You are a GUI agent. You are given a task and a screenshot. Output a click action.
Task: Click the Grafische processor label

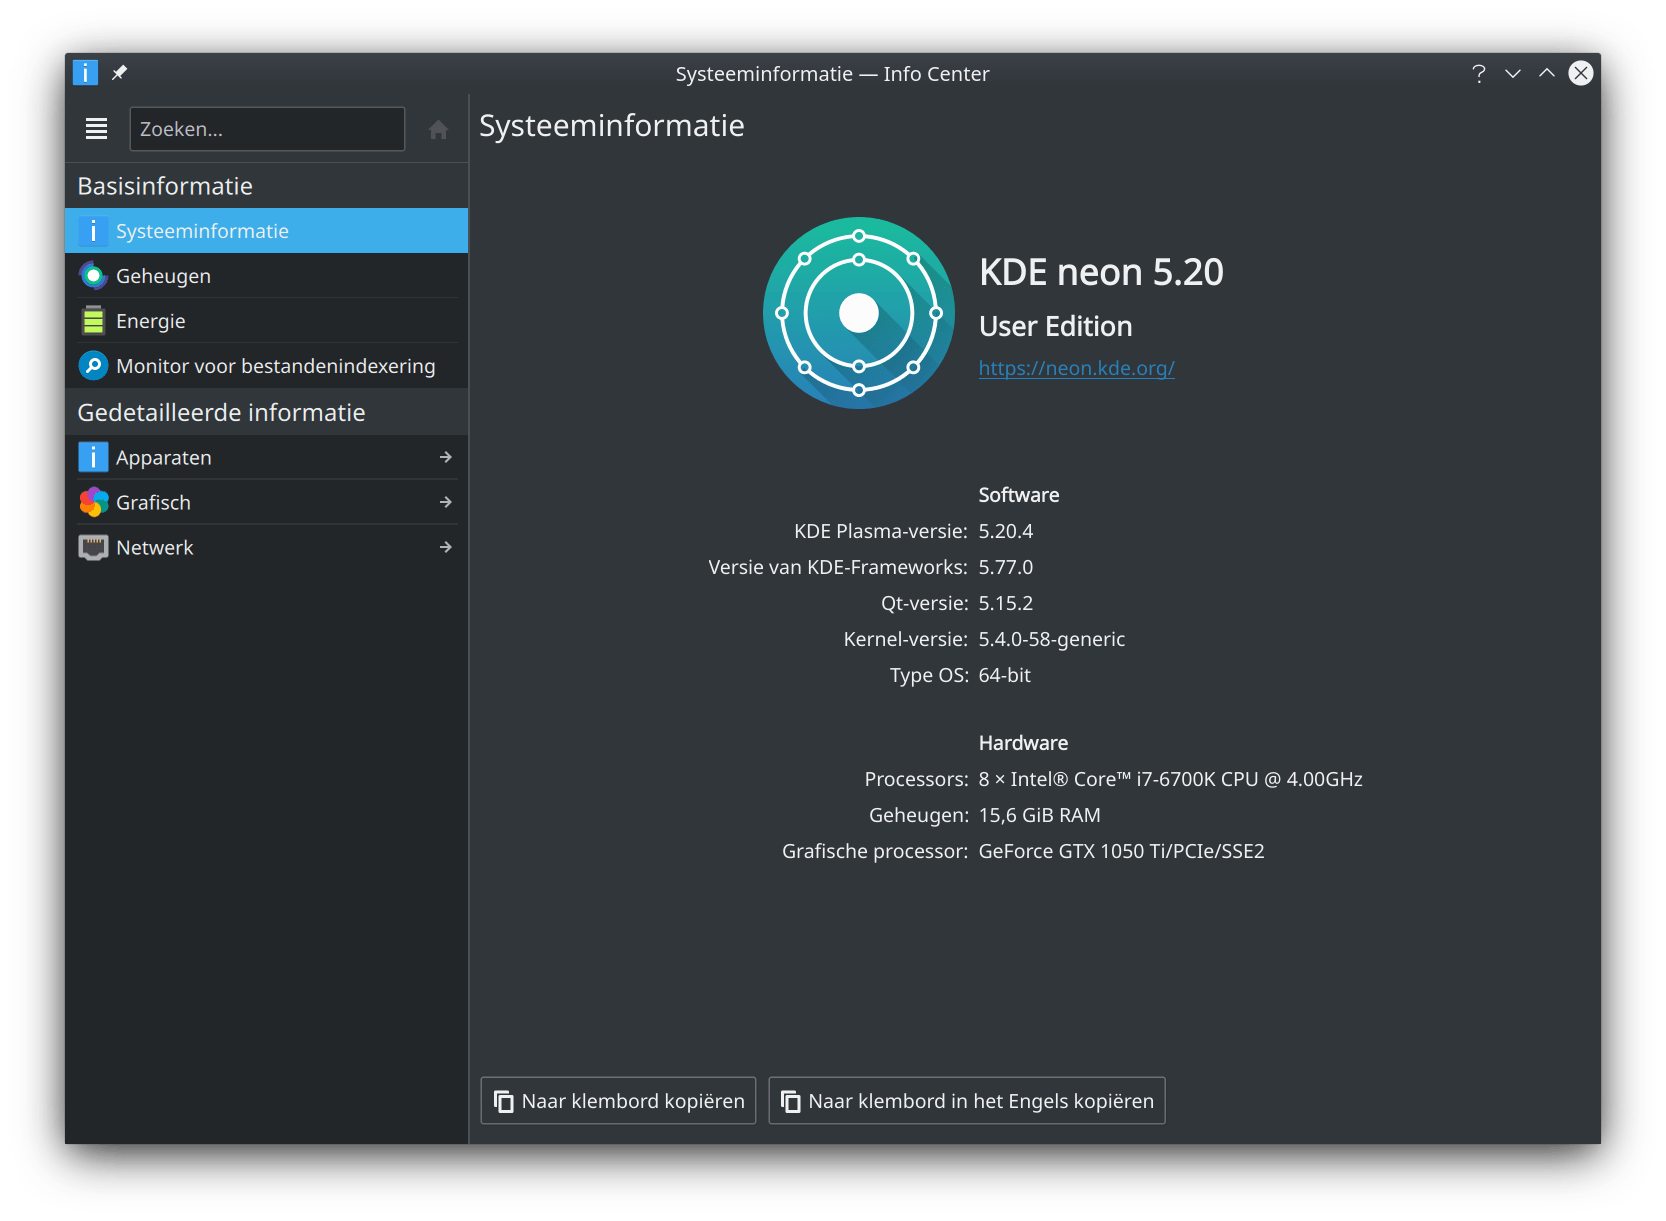pyautogui.click(x=875, y=851)
